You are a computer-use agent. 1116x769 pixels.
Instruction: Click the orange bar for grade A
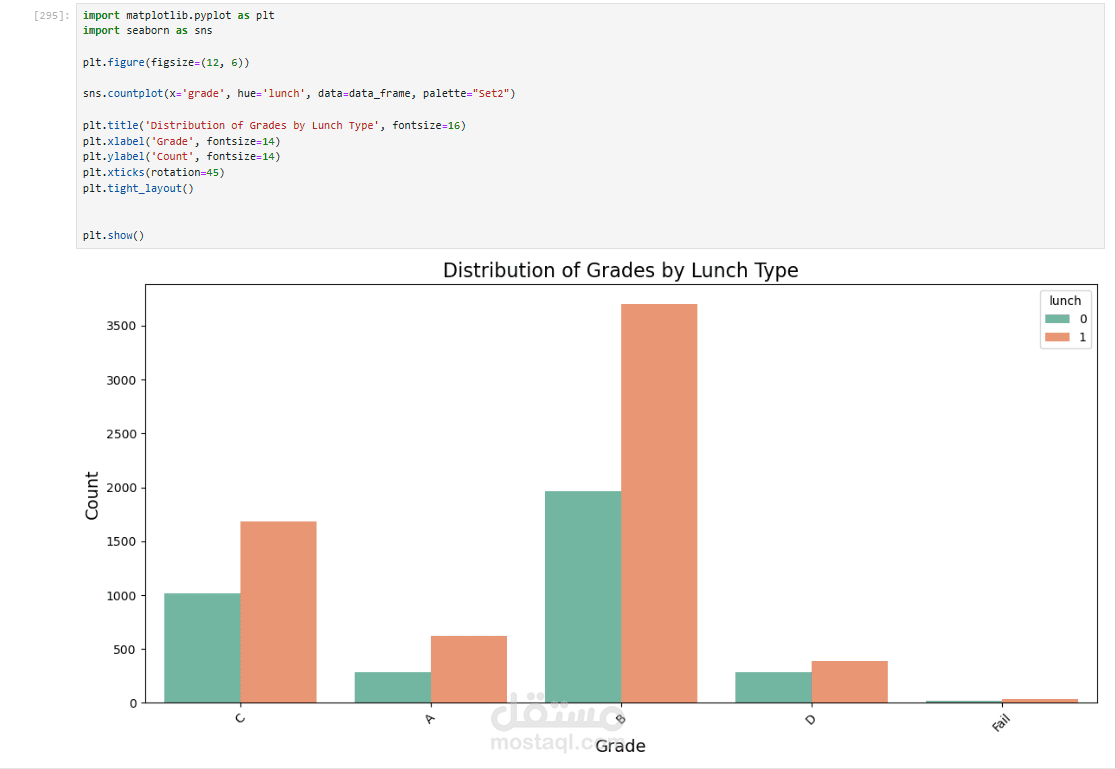pos(469,669)
